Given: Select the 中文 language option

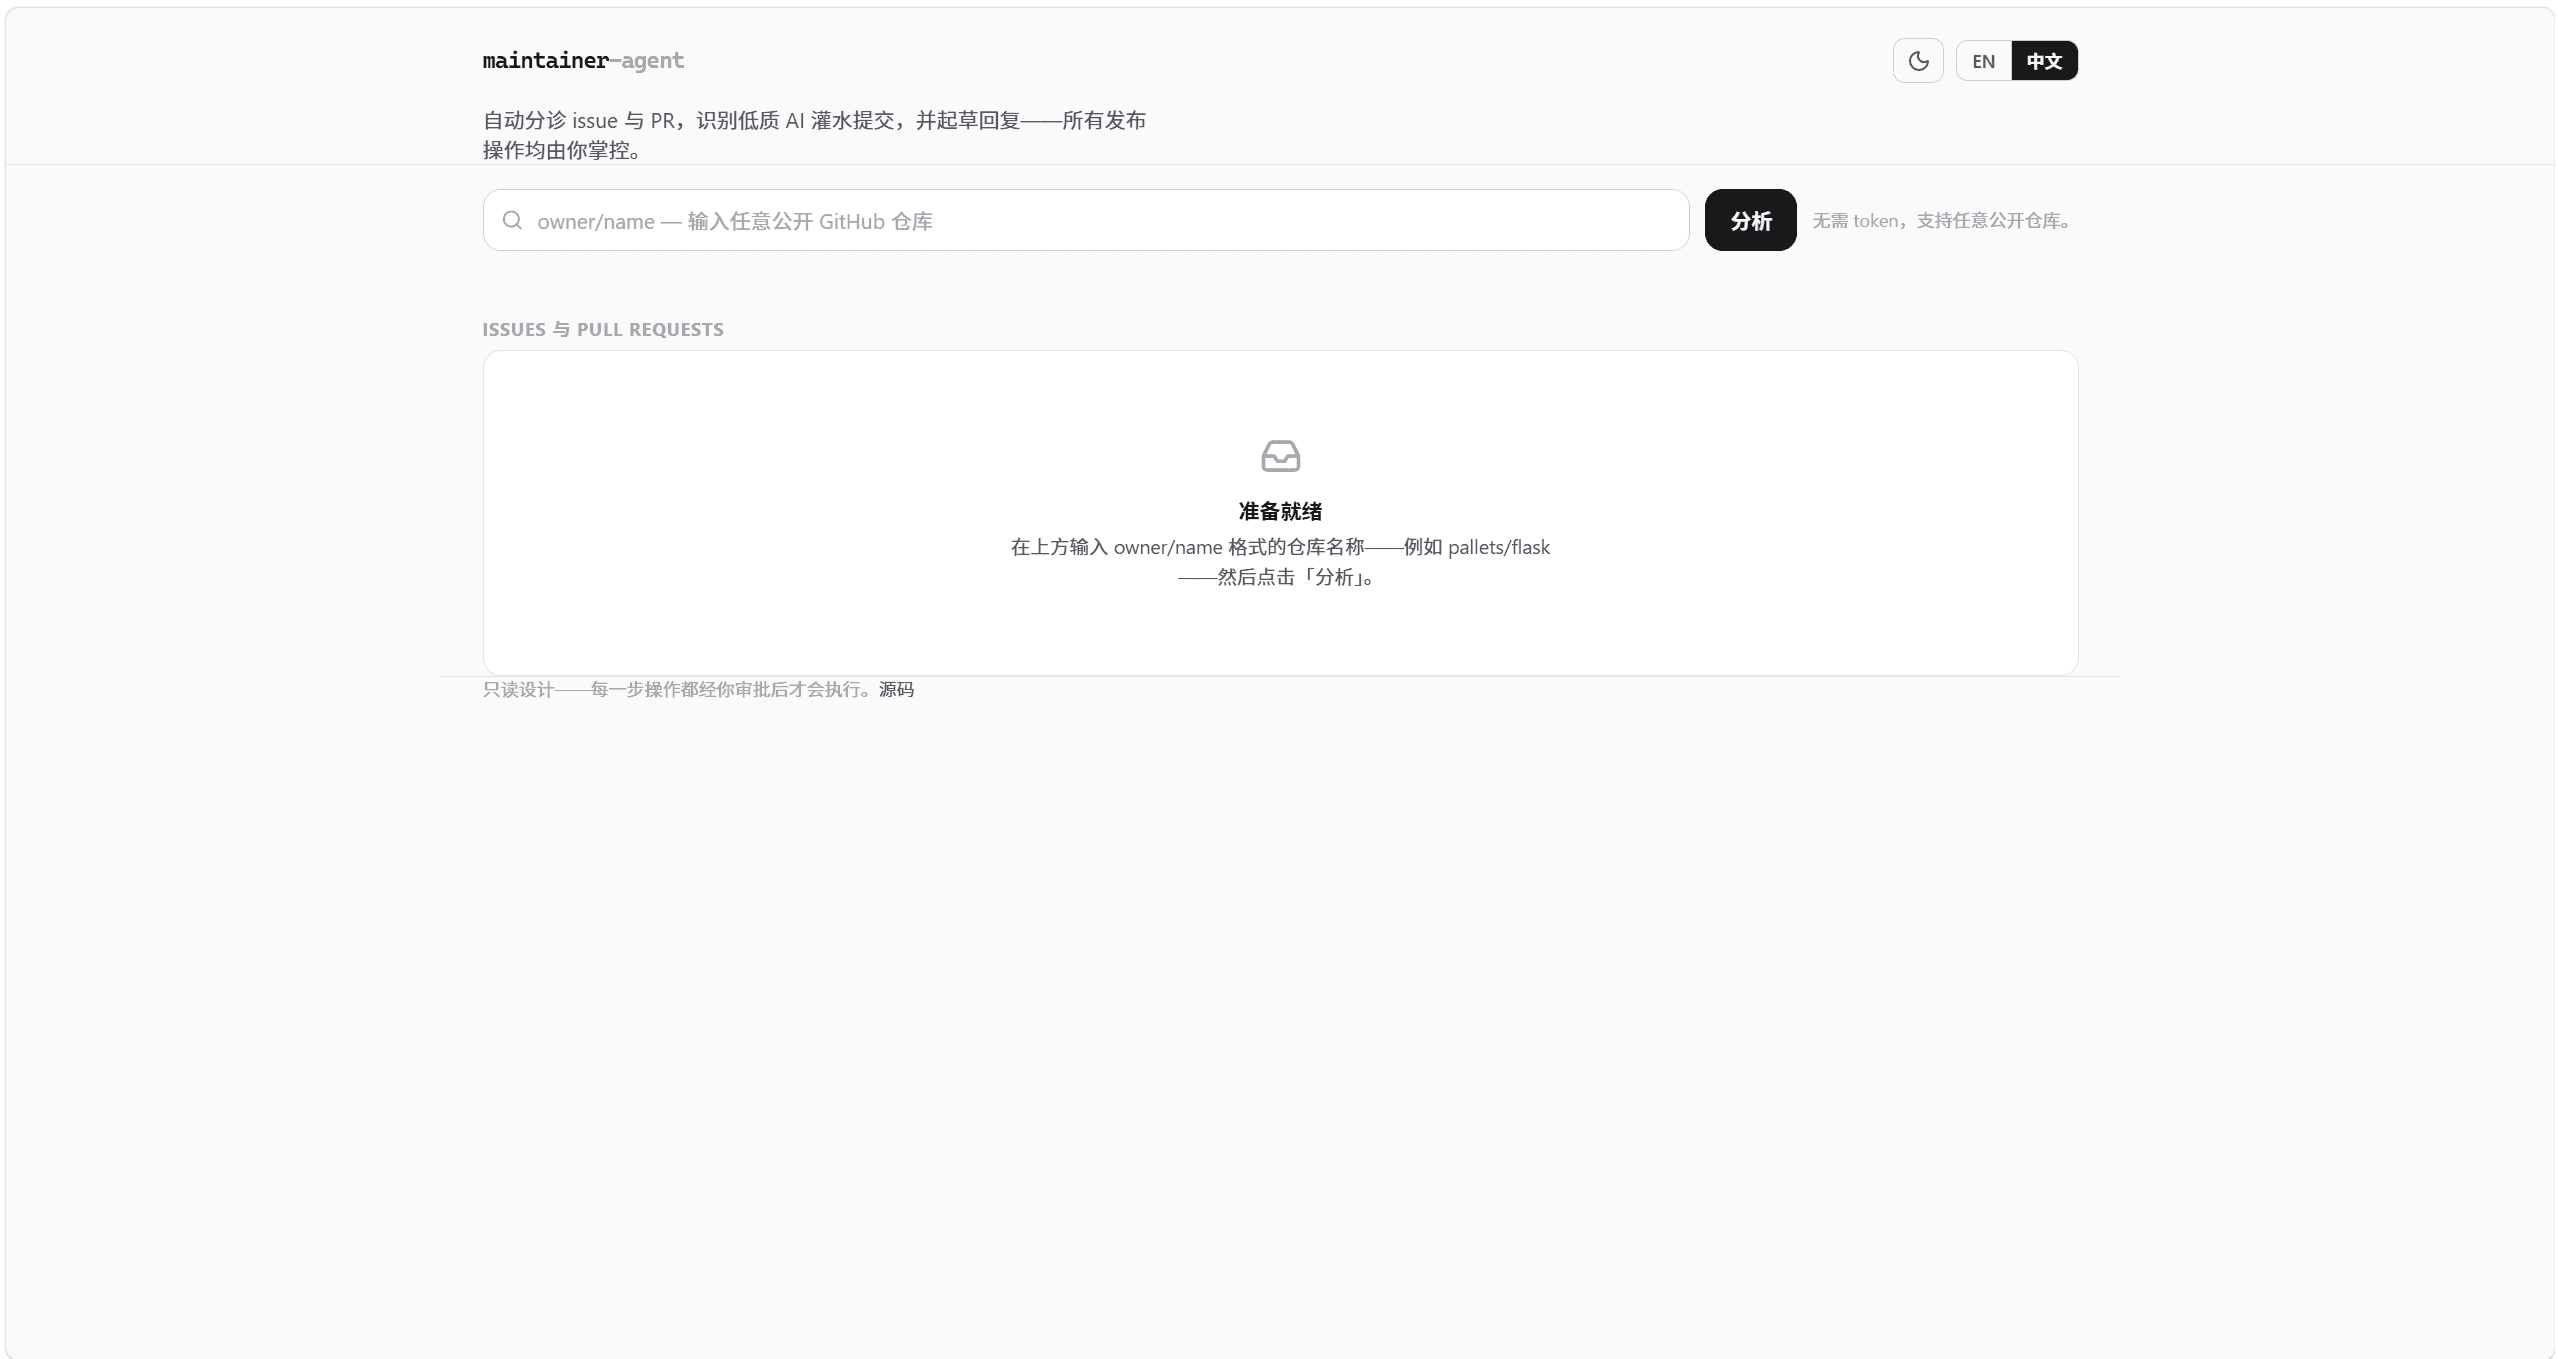Looking at the screenshot, I should pyautogui.click(x=2044, y=61).
